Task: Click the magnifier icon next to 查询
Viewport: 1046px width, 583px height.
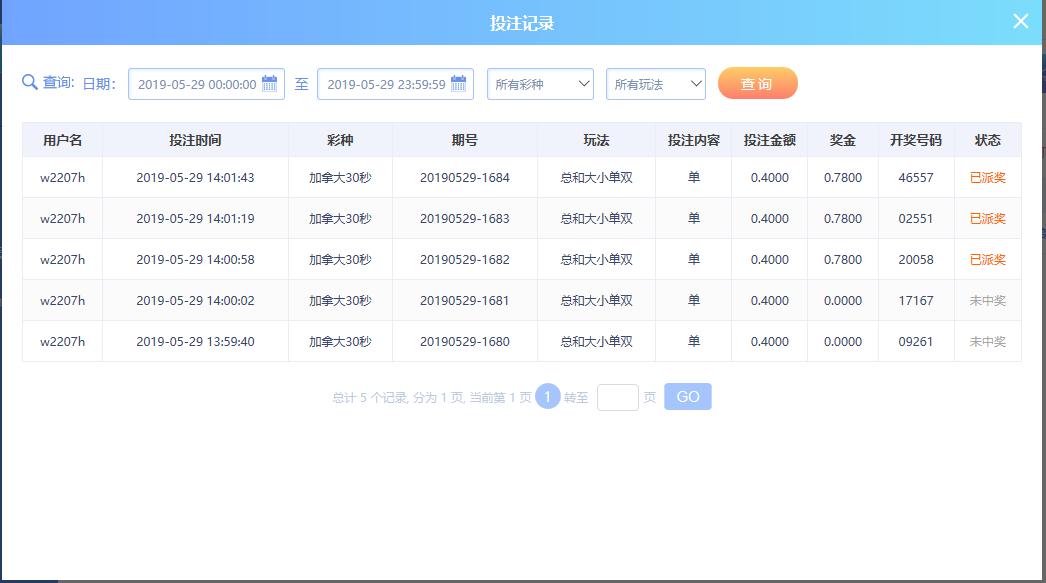Action: (x=29, y=83)
